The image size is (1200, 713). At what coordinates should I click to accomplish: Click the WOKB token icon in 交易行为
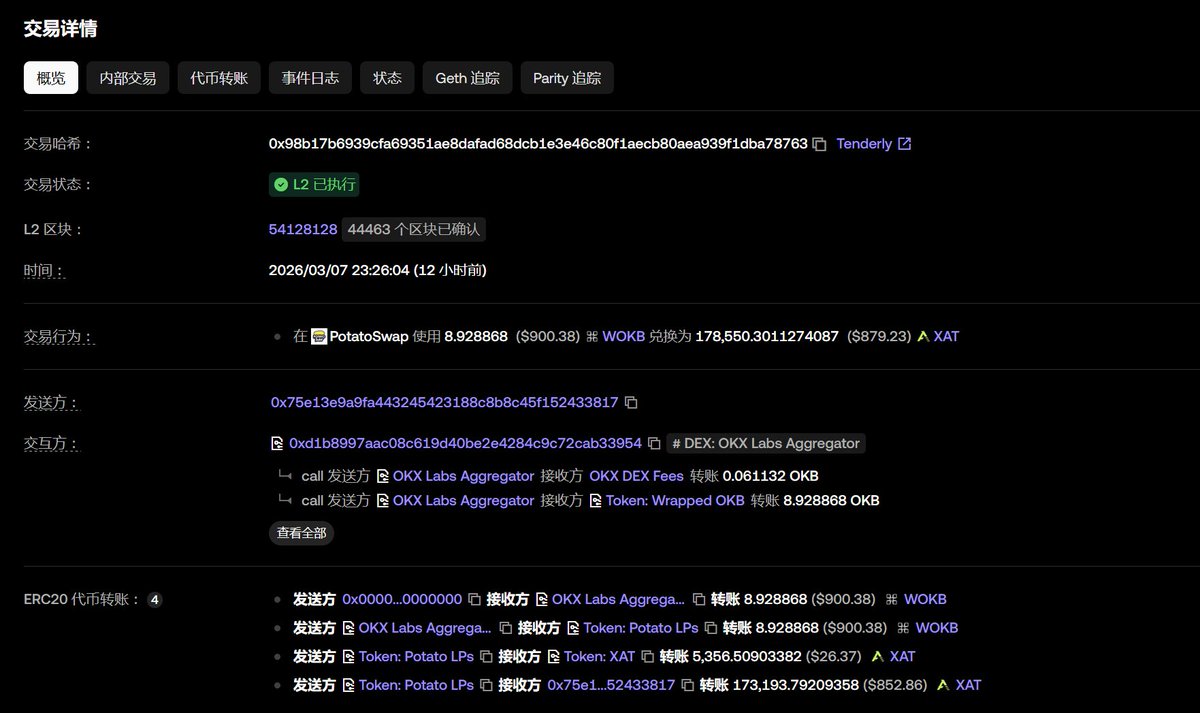click(x=592, y=336)
